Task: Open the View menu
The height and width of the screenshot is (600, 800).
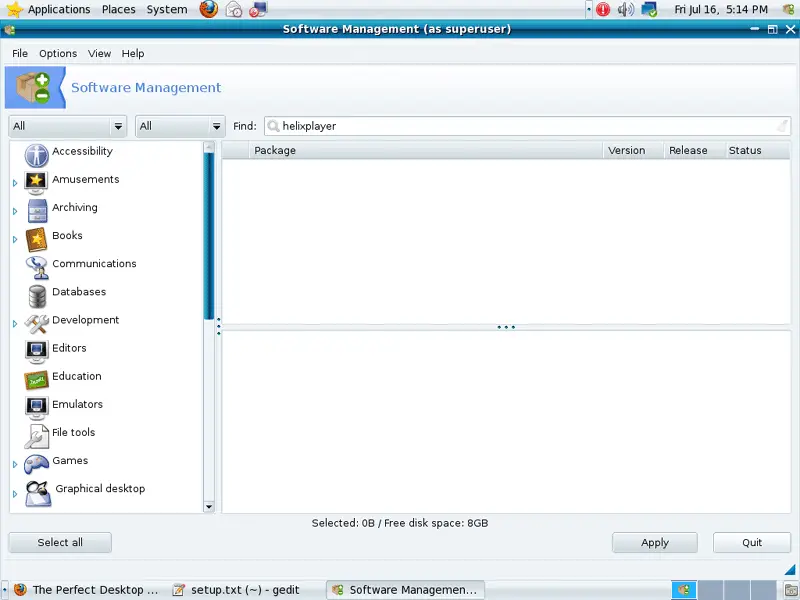Action: tap(99, 54)
